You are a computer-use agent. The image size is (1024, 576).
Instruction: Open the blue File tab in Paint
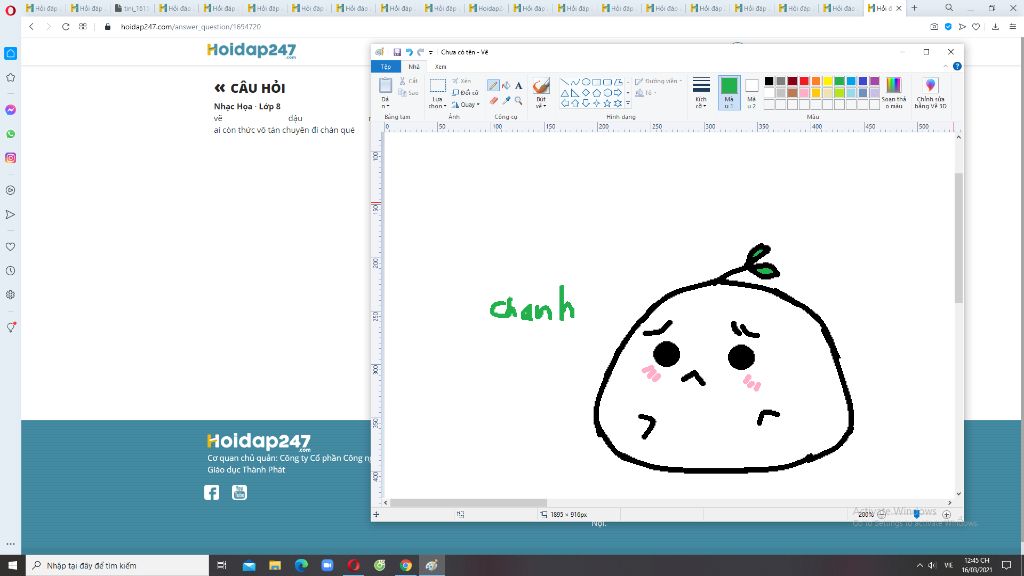coord(386,67)
